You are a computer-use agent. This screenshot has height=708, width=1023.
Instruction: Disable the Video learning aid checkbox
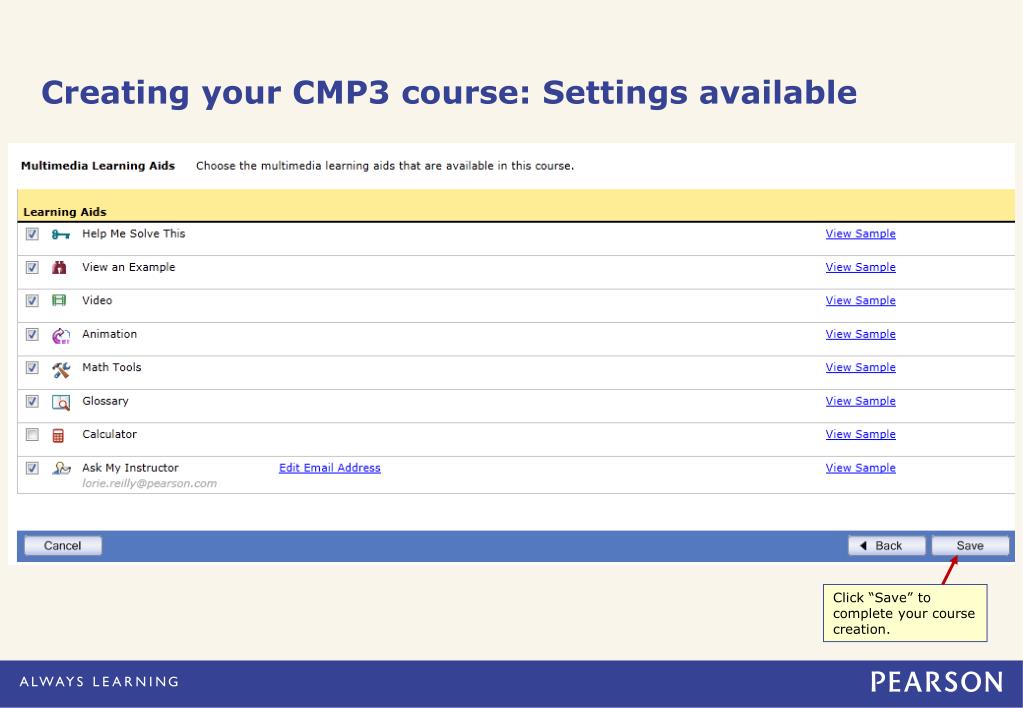[32, 301]
